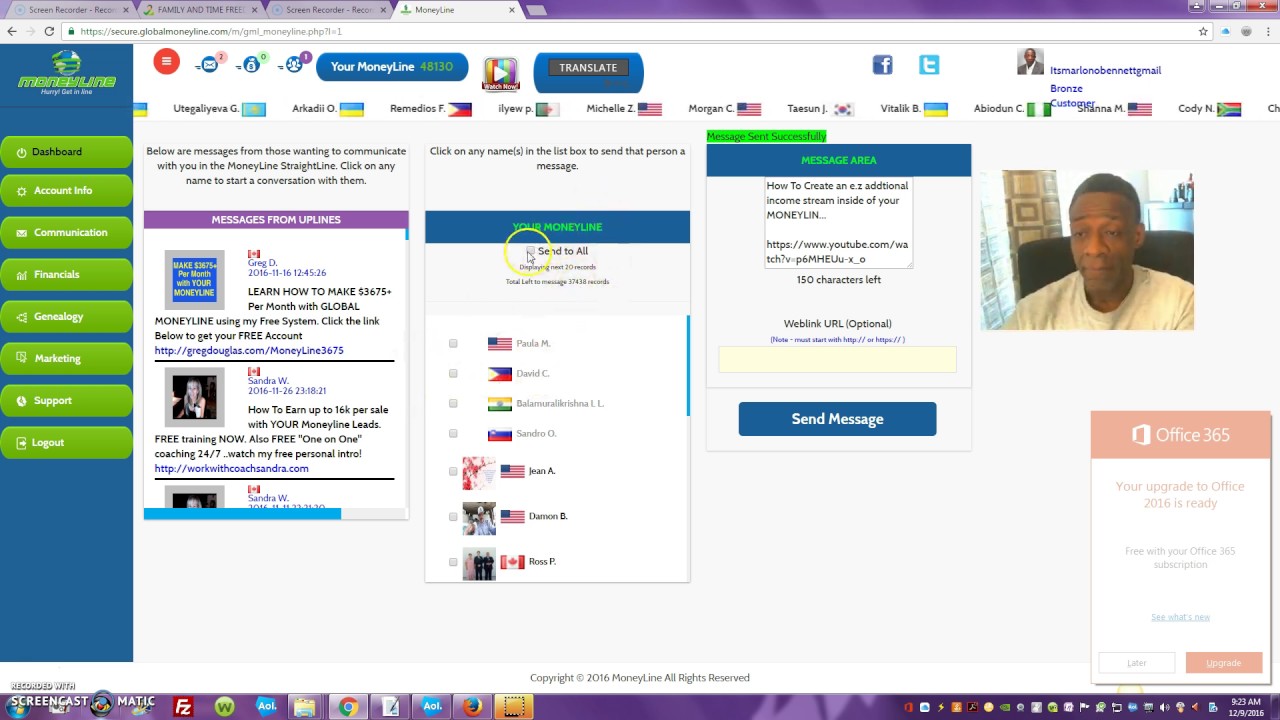This screenshot has height=720, width=1280.
Task: Click the moneyline list vertical scrollbar
Action: 688,365
